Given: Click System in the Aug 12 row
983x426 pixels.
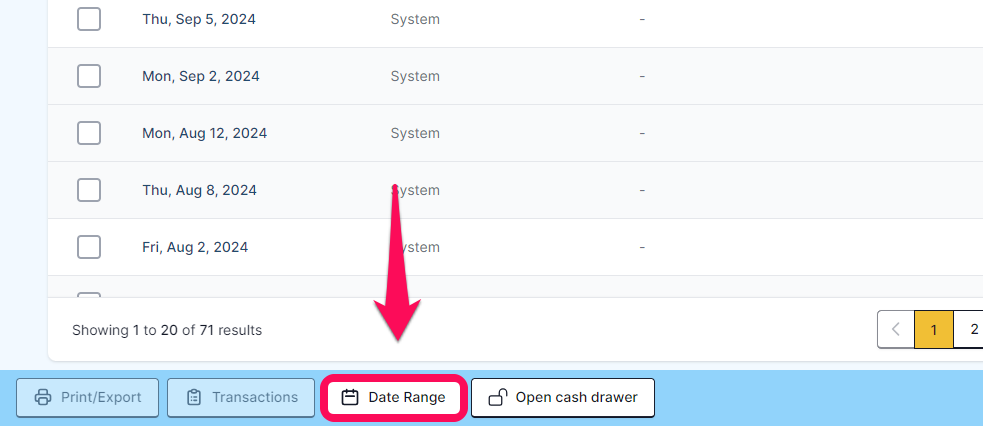Looking at the screenshot, I should (x=415, y=133).
